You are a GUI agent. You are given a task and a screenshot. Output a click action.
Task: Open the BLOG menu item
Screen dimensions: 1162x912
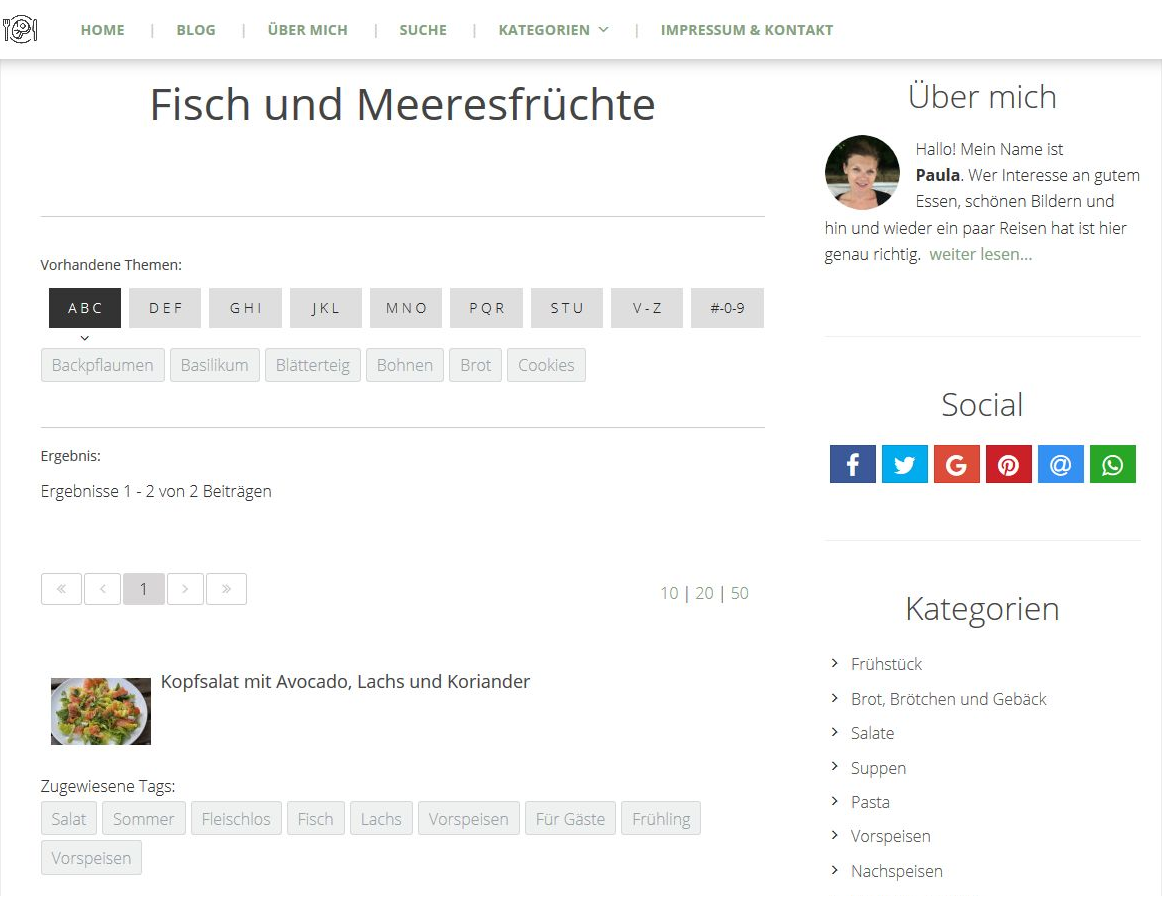click(196, 30)
